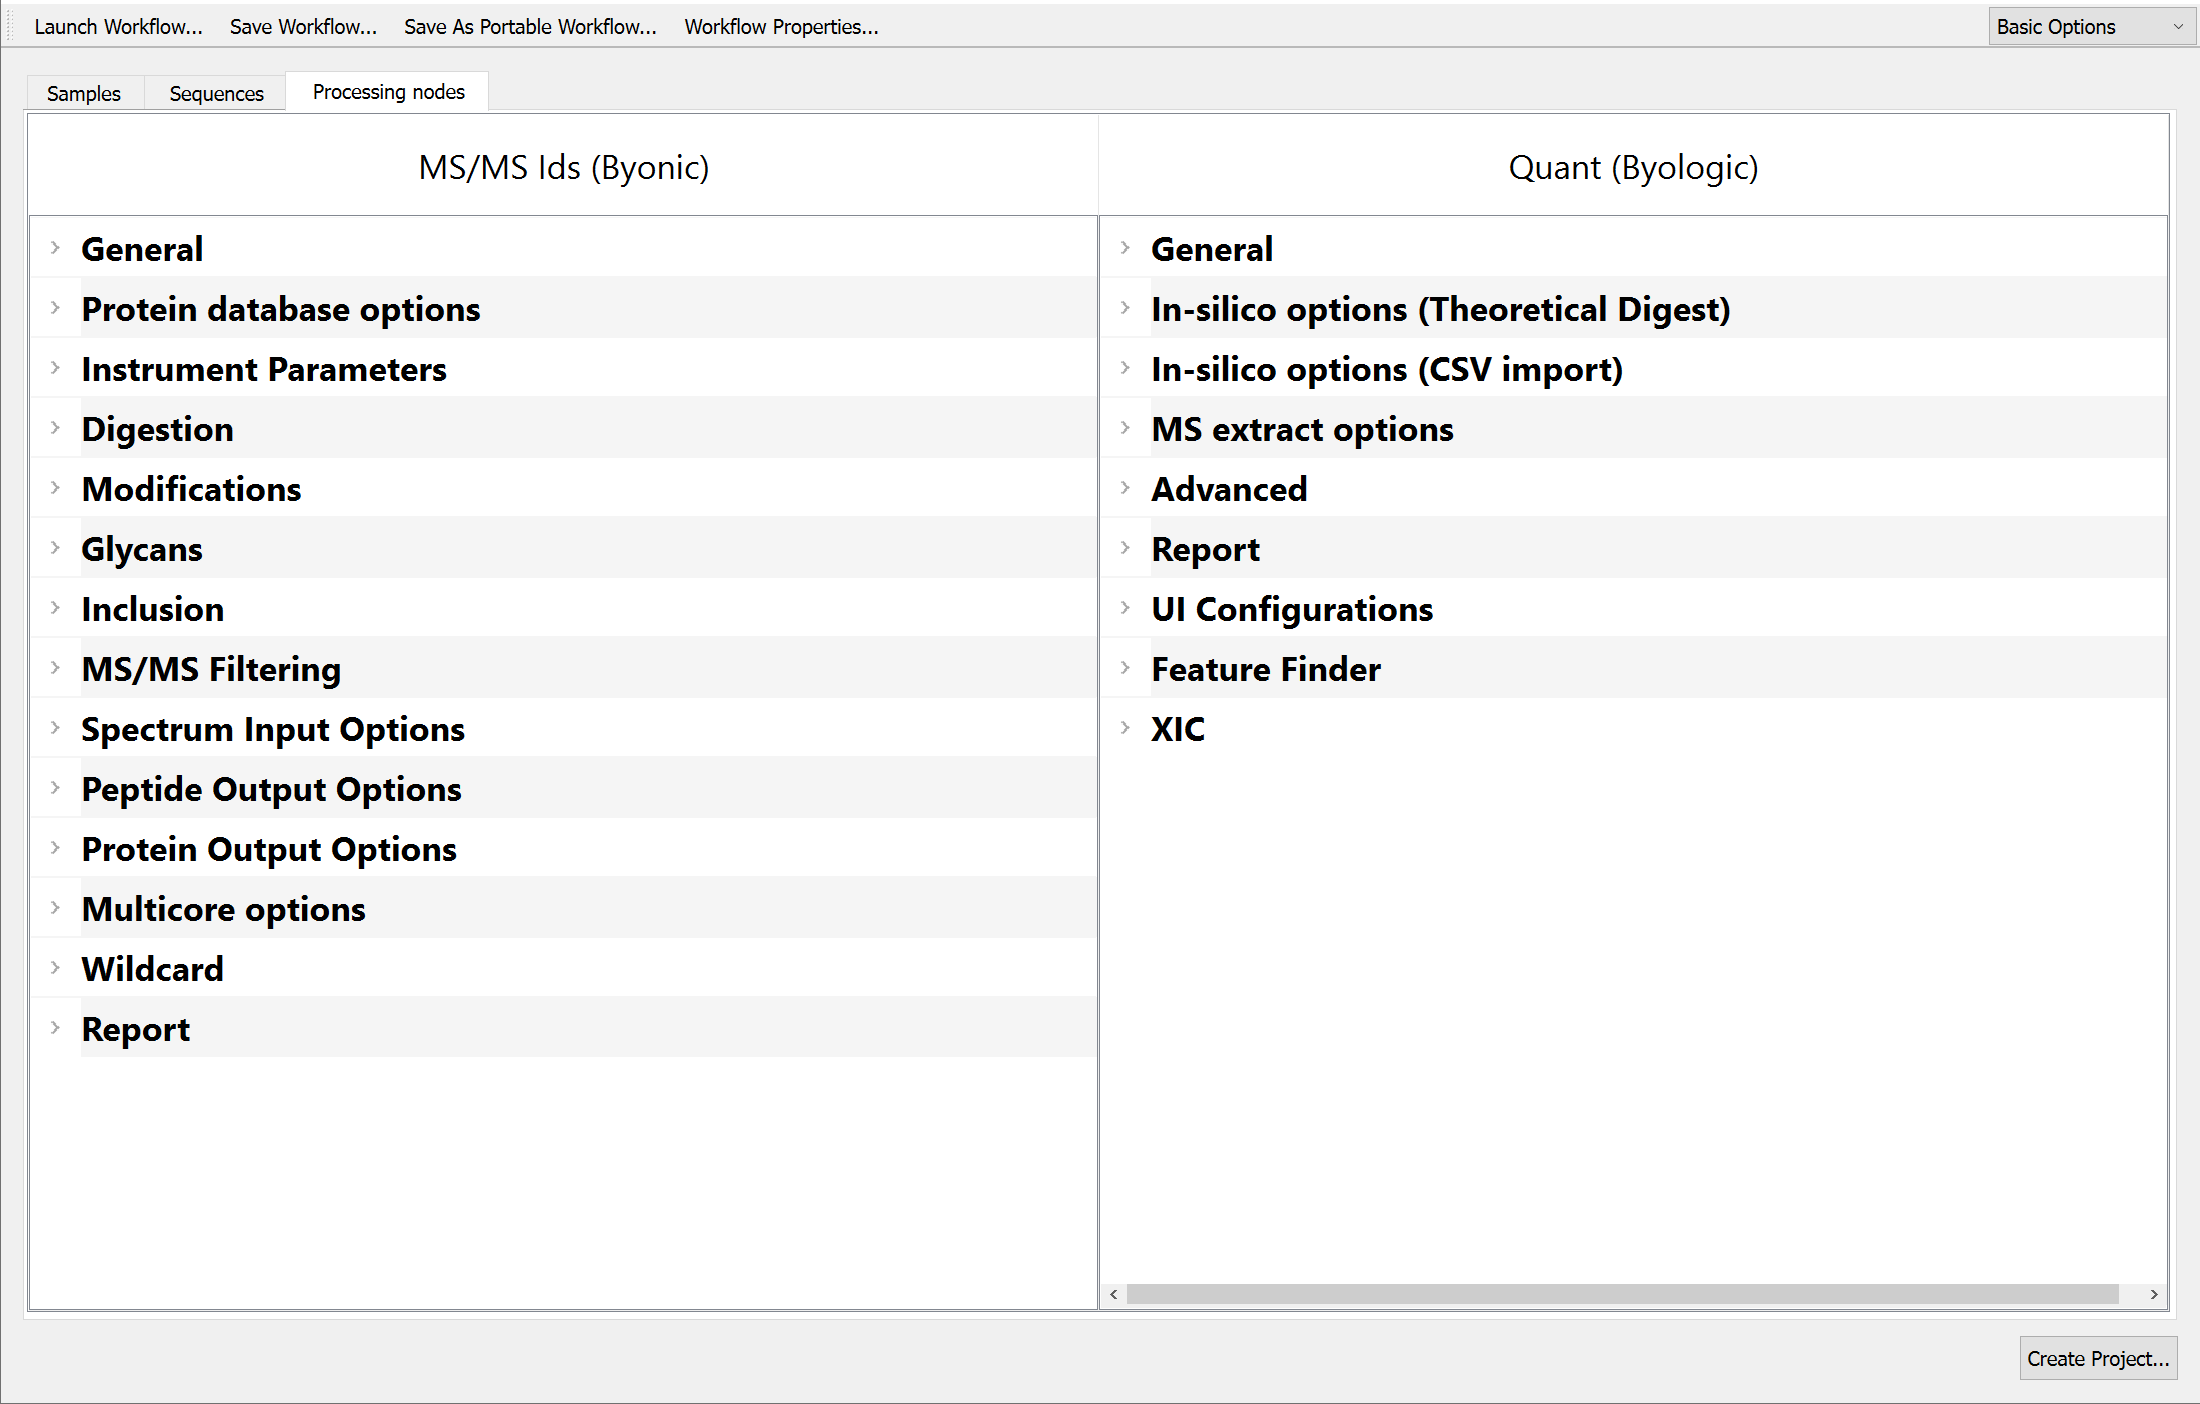The width and height of the screenshot is (2200, 1404).
Task: Expand Byonic Report section arrow
Action: [x=55, y=1028]
